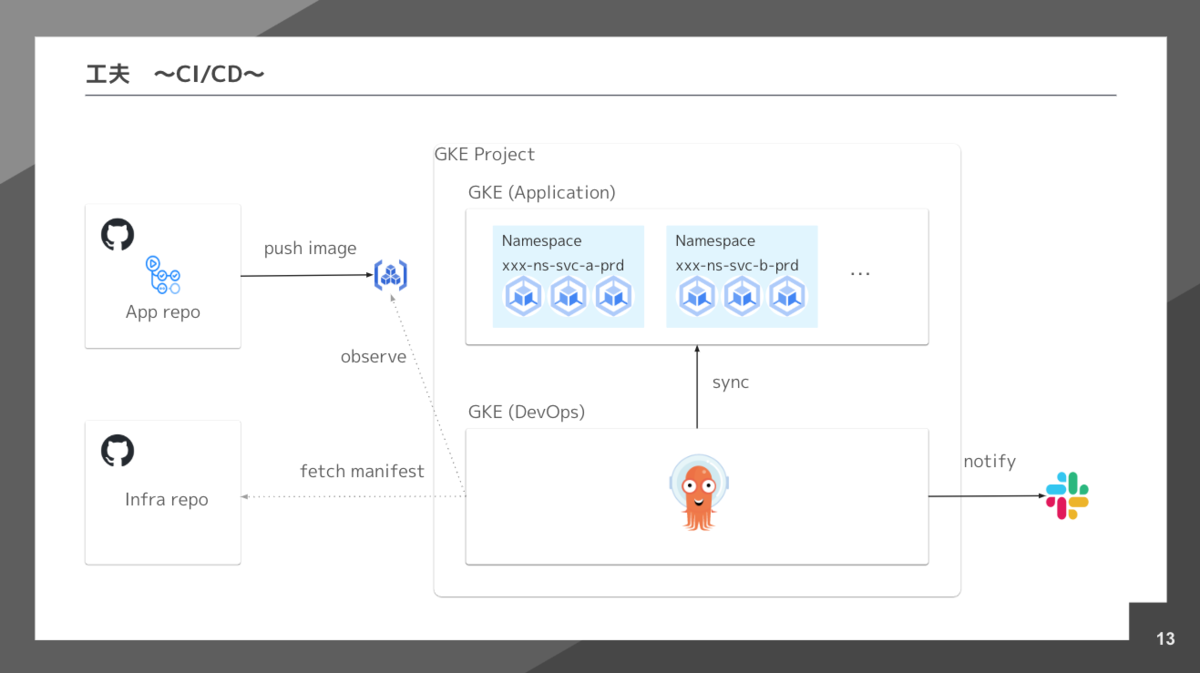Click the "App repo" label

point(163,312)
